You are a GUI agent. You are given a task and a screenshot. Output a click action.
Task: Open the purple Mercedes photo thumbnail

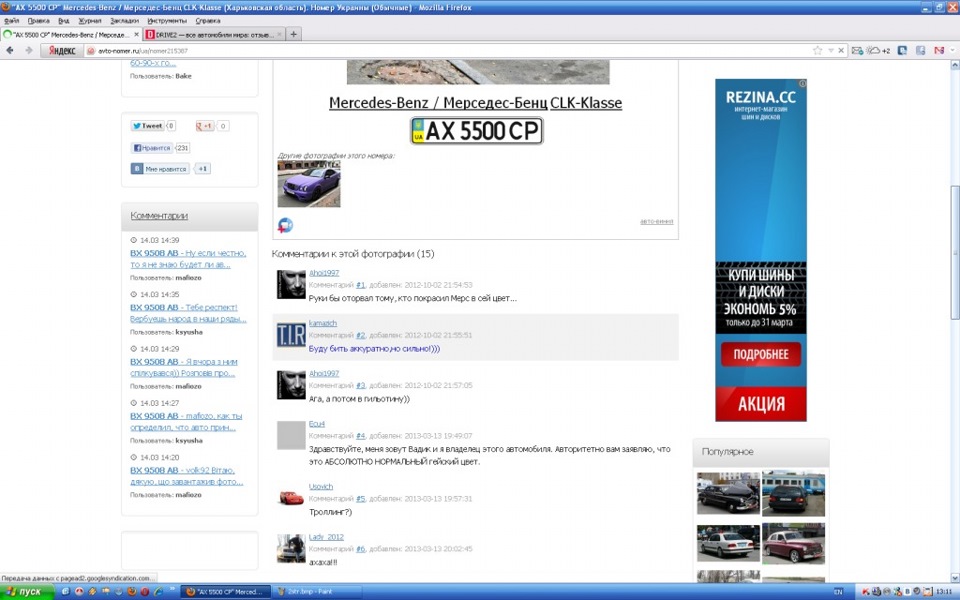[309, 184]
